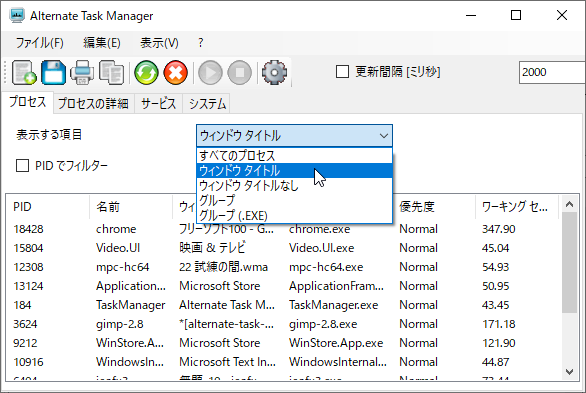586x393 pixels.
Task: Sort by the 名前 column header
Action: [131, 207]
